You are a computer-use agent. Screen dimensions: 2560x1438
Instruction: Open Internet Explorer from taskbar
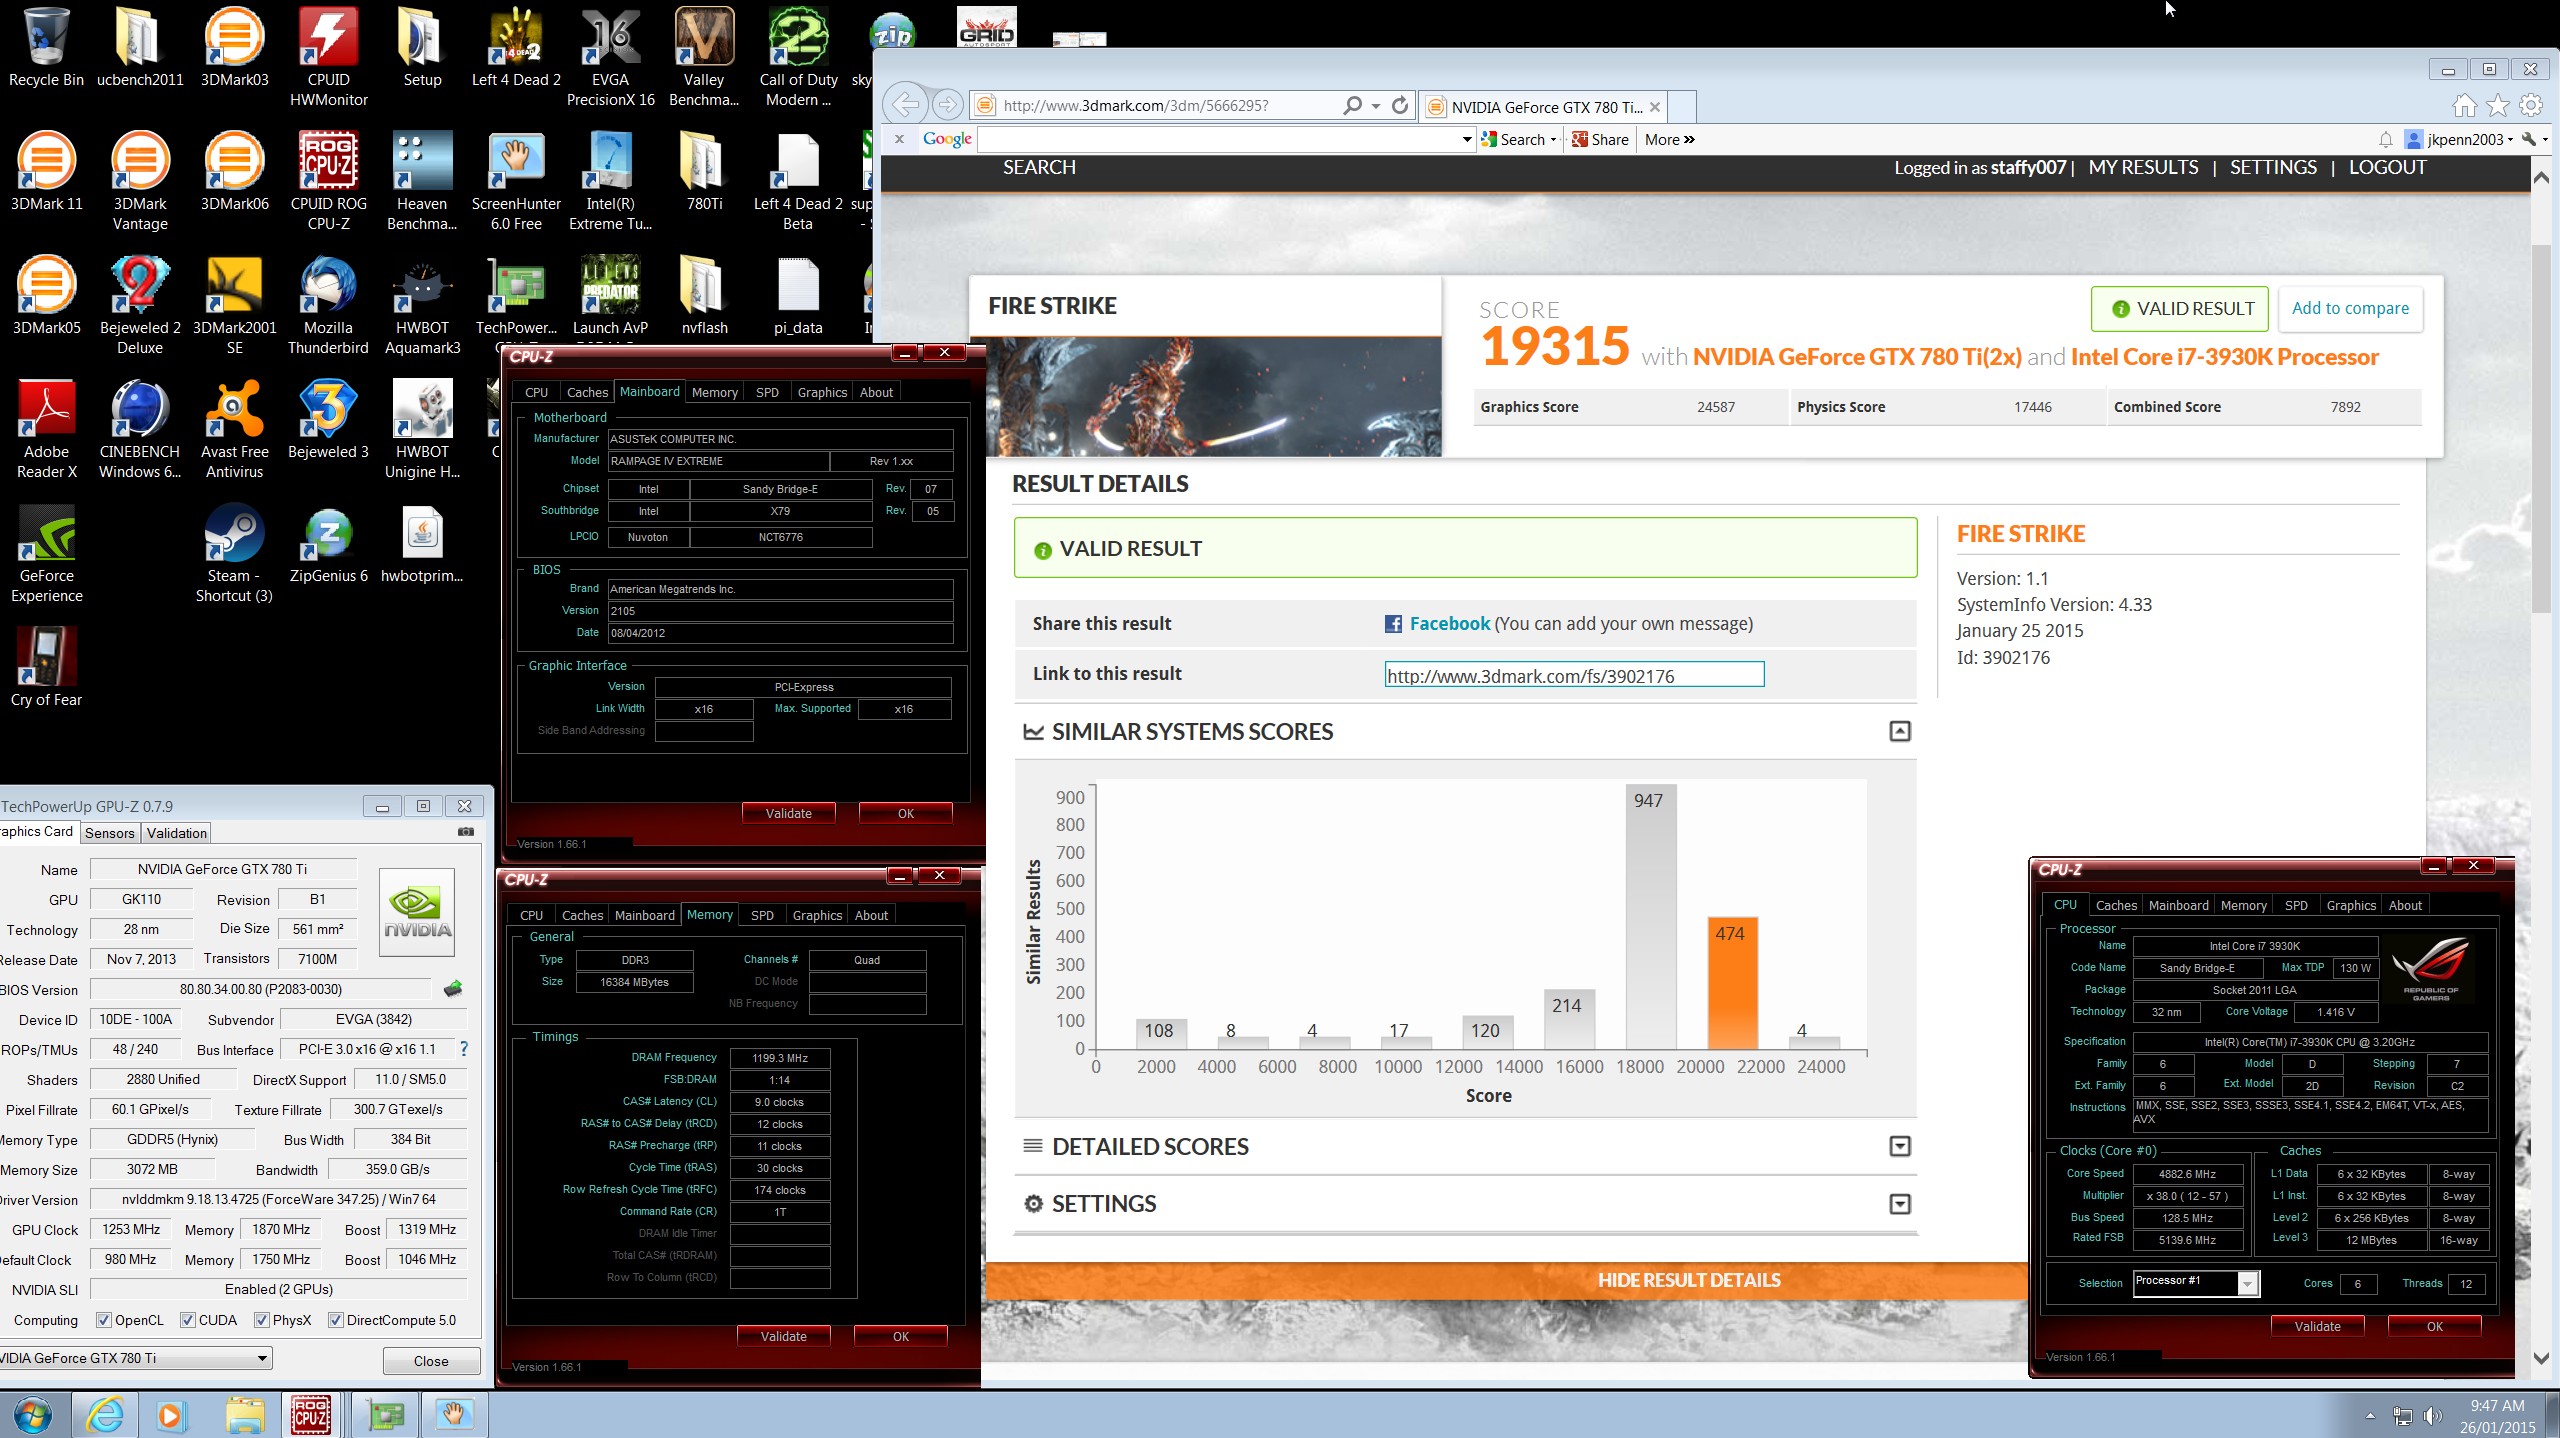[x=105, y=1414]
